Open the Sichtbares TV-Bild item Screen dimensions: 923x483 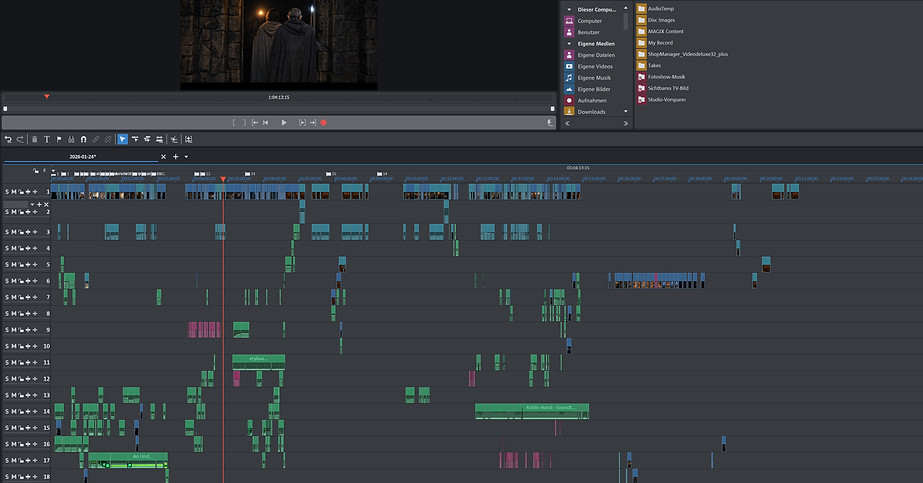(x=663, y=88)
